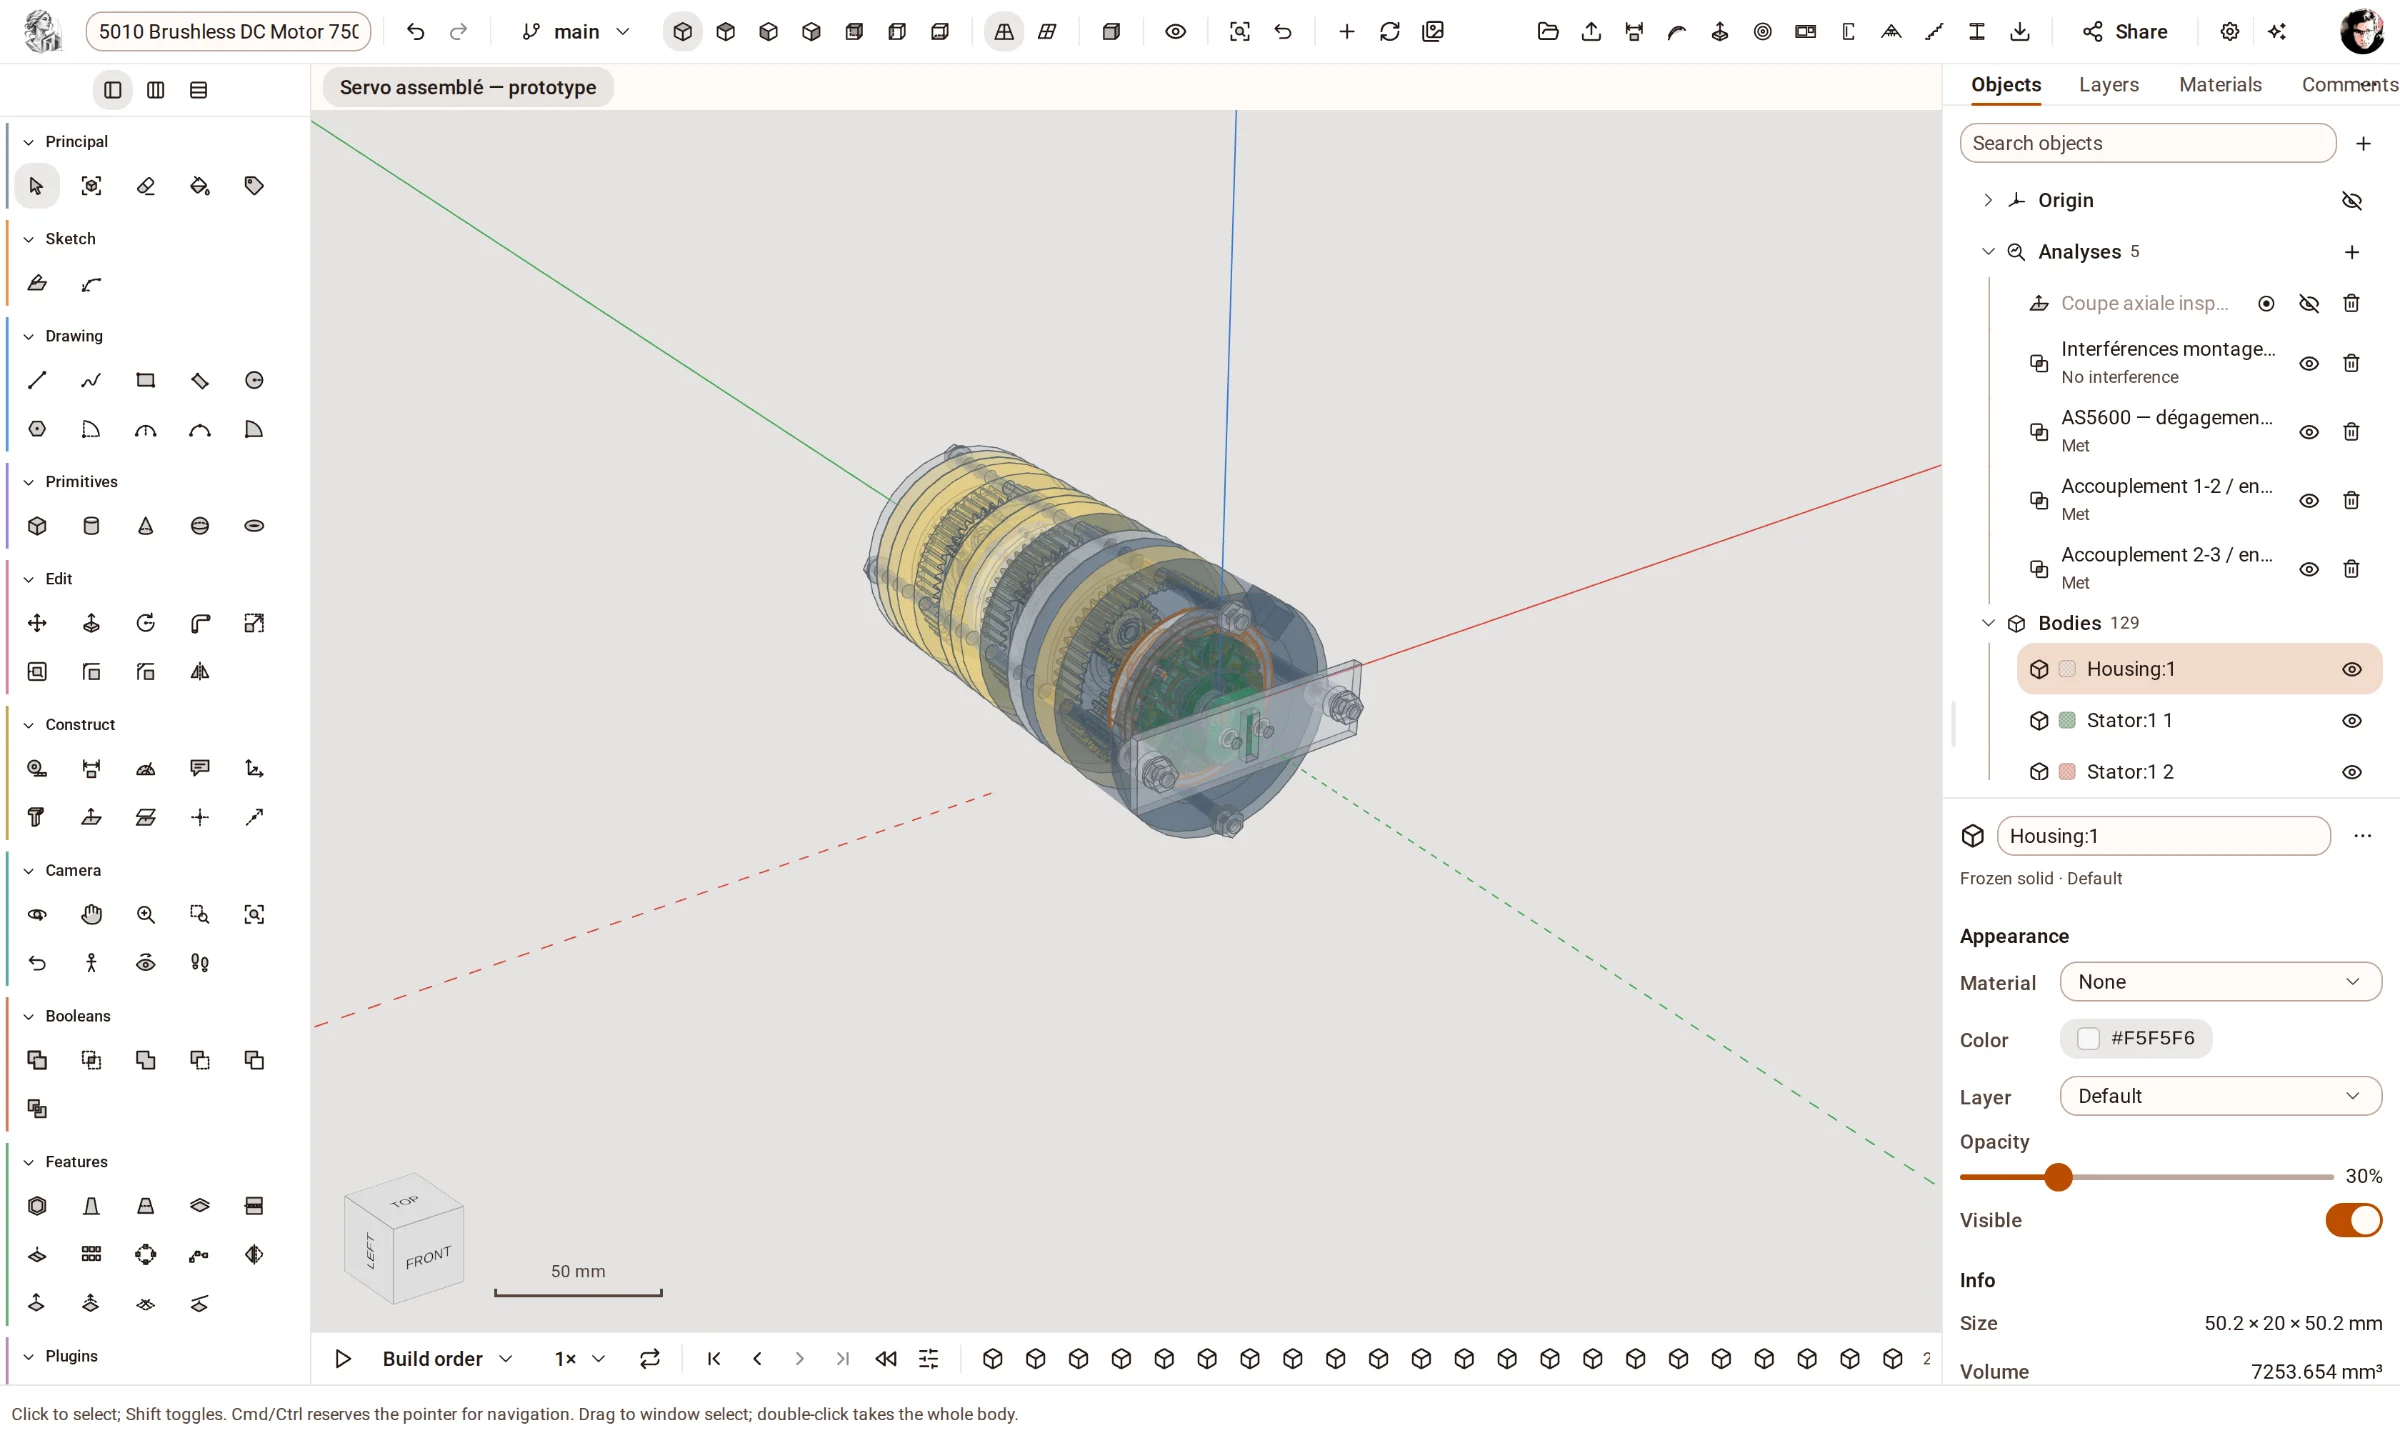Open the Material dropdown
The height and width of the screenshot is (1443, 2400).
pyautogui.click(x=2220, y=982)
